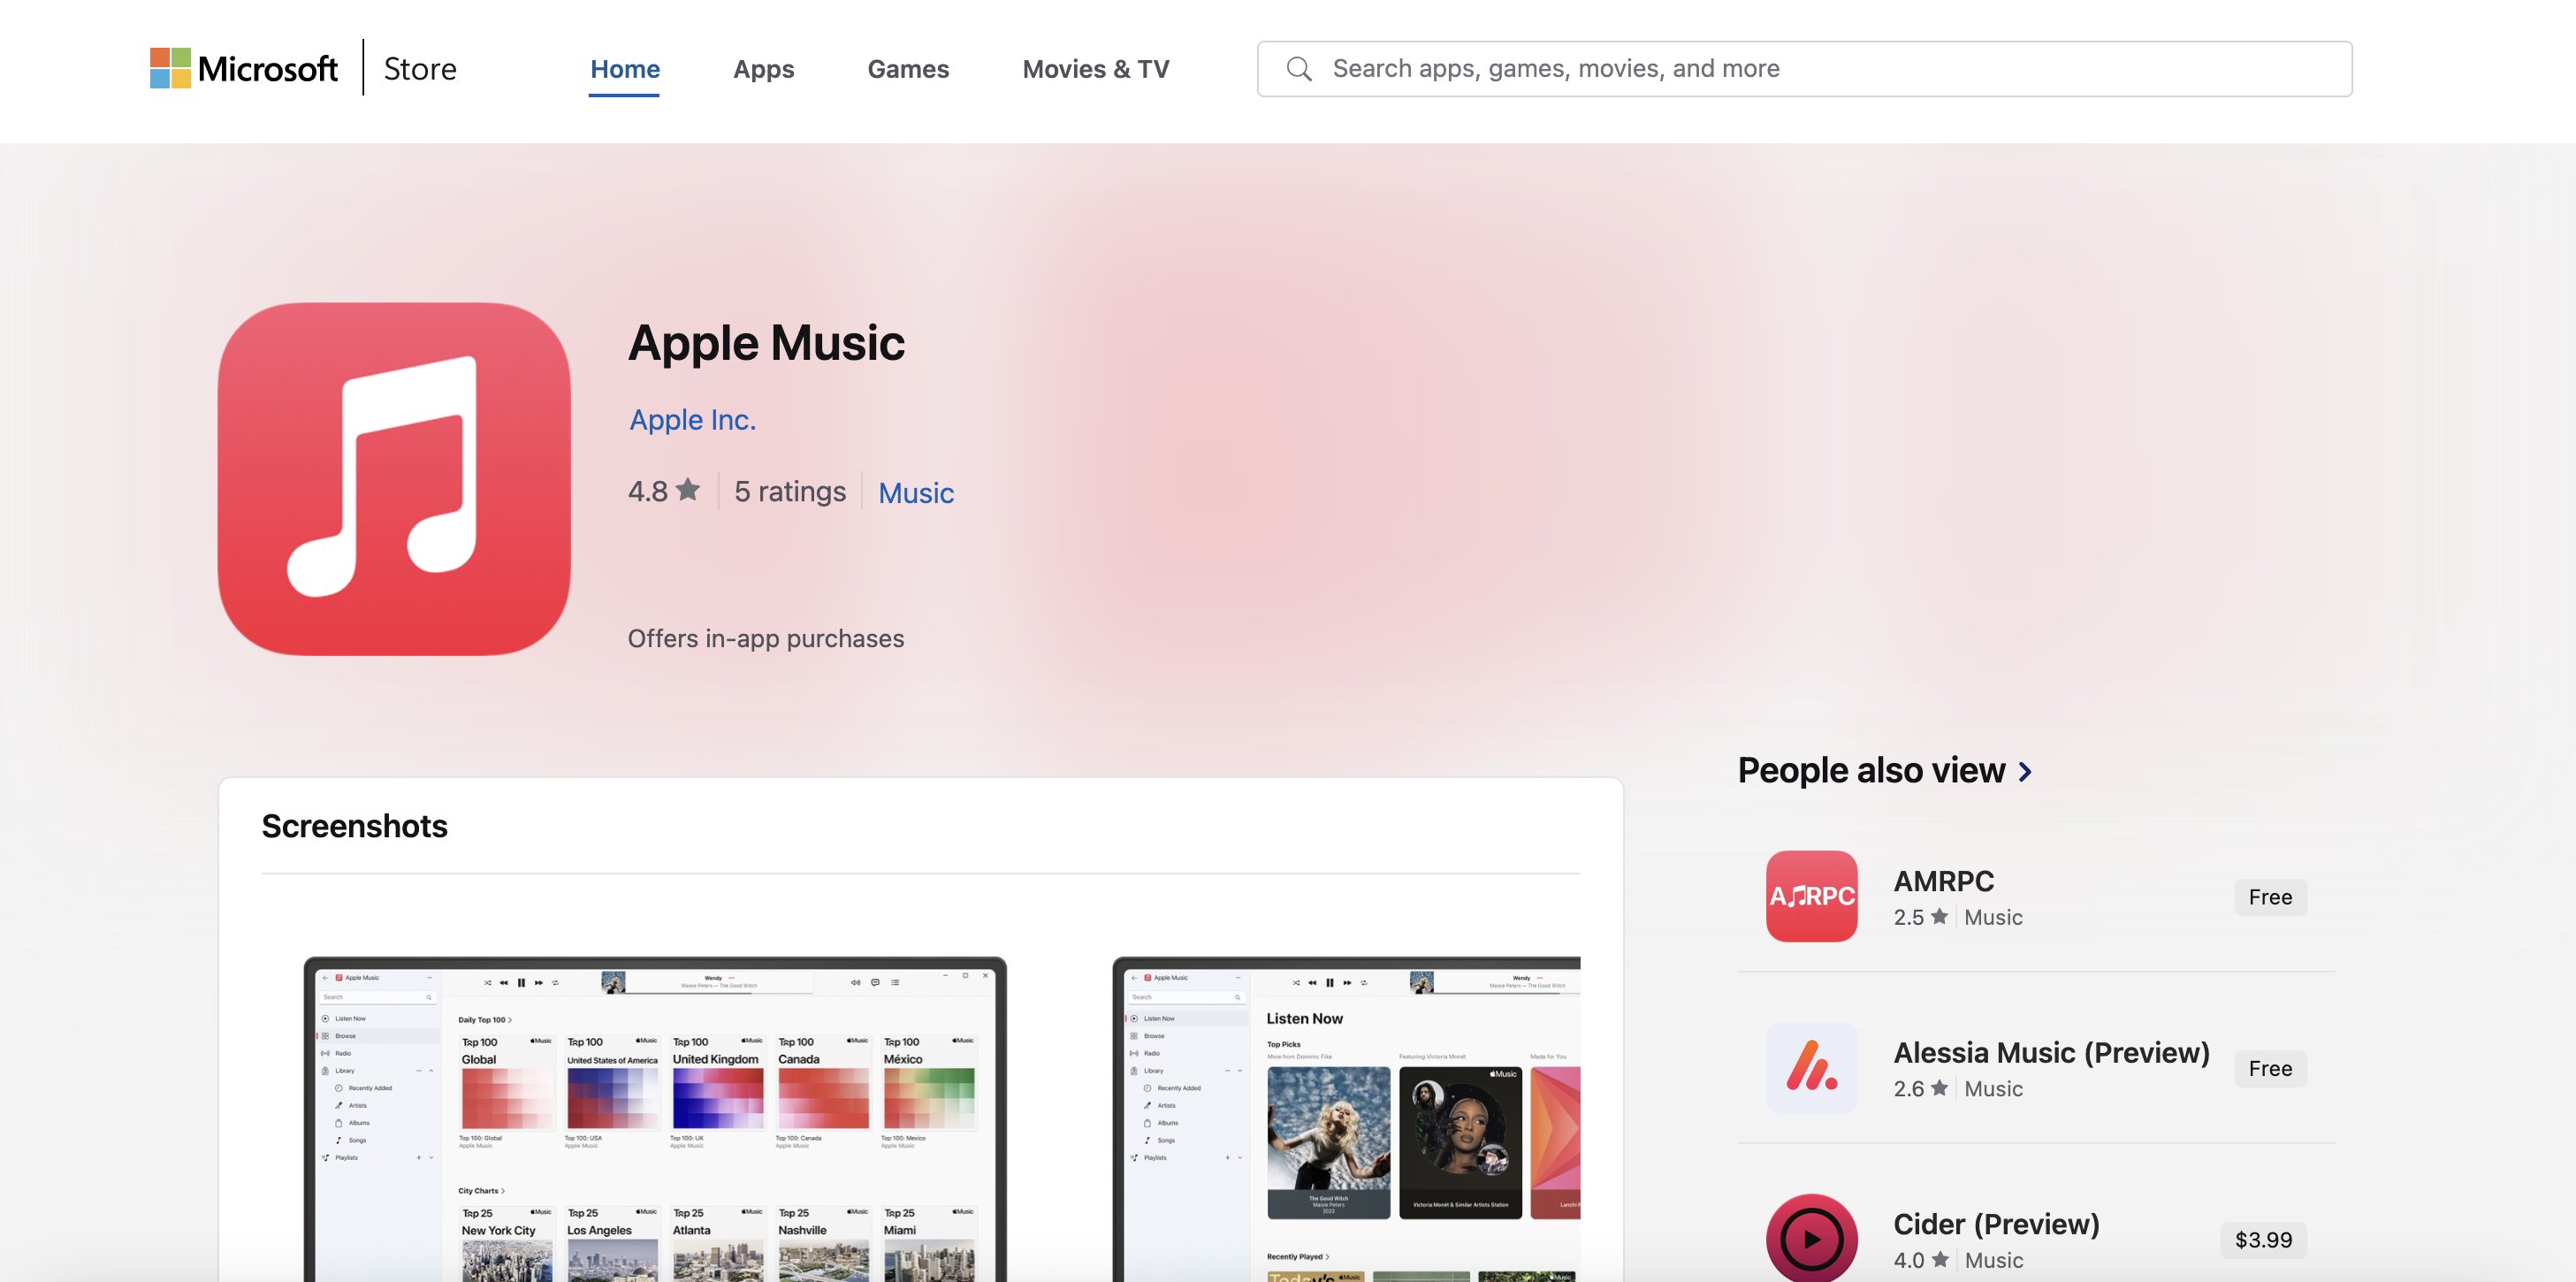
Task: Click Alessia Music 2.6 star rating
Action: point(1920,1089)
